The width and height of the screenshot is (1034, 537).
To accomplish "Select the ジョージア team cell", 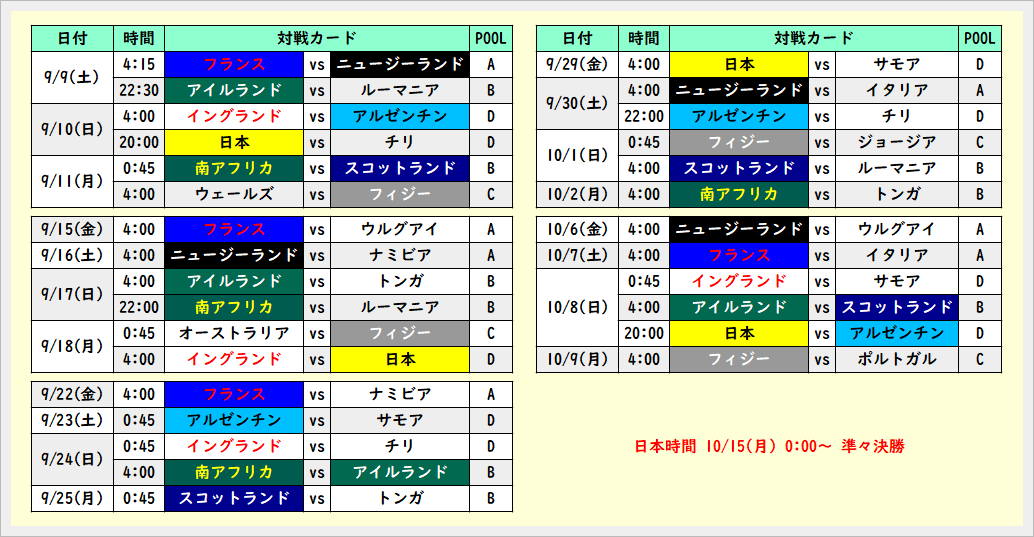I will click(x=897, y=142).
